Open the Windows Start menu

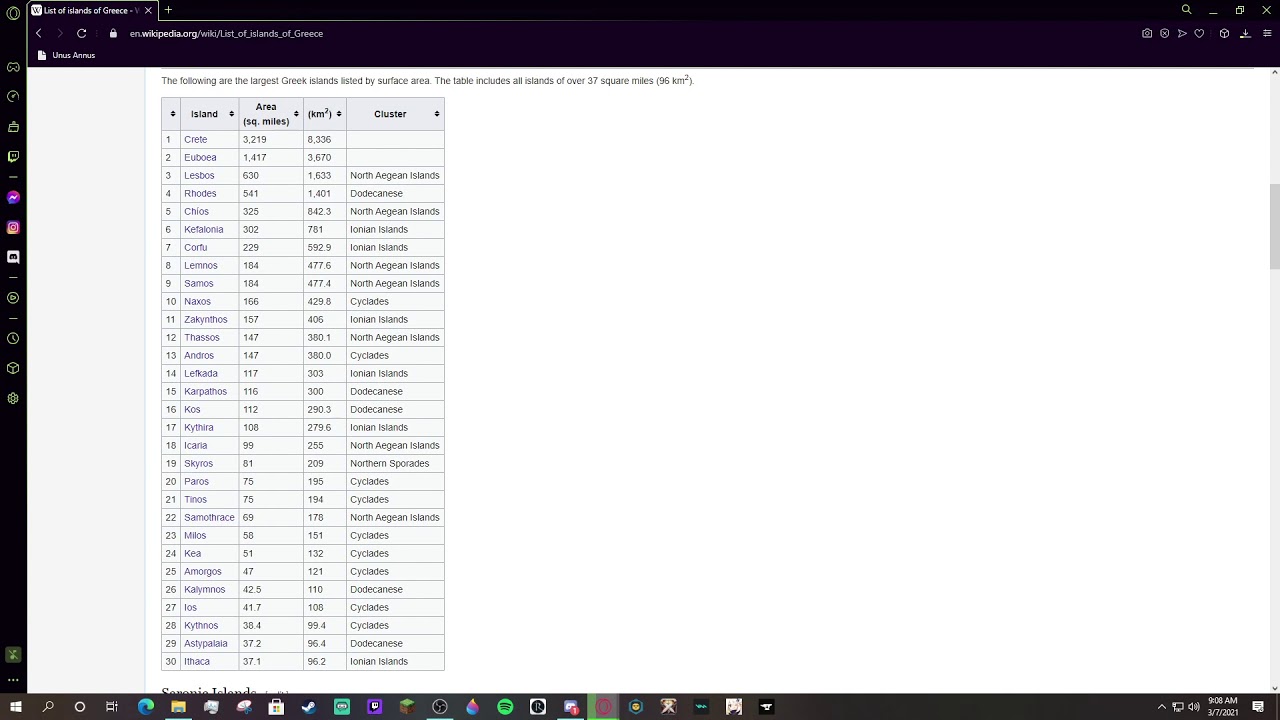click(16, 707)
